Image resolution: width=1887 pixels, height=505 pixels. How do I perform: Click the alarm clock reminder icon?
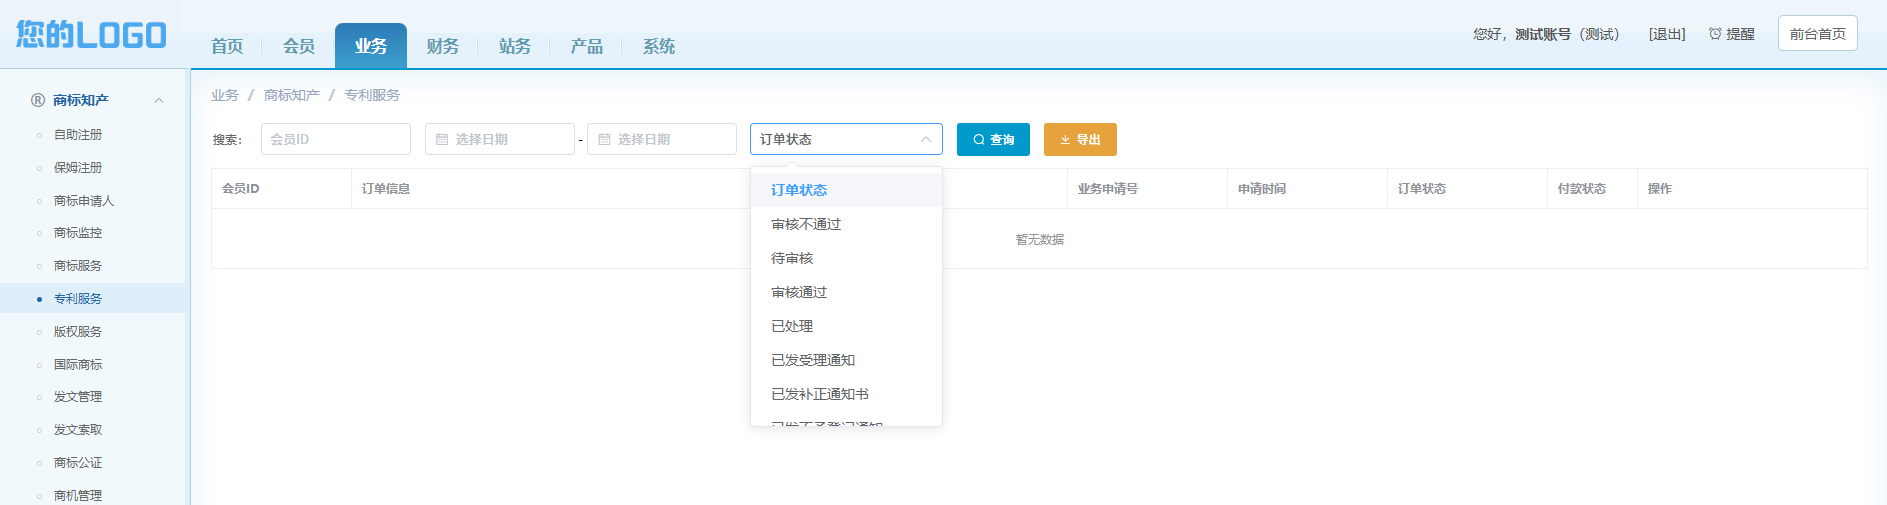1715,34
